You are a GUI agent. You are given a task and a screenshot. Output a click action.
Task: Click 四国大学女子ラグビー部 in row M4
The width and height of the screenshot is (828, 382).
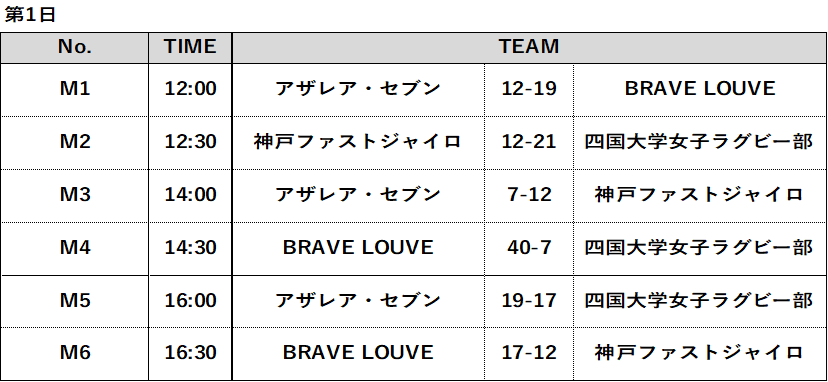699,247
